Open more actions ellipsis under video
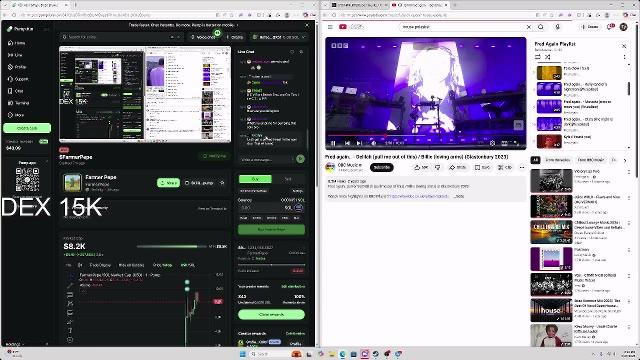Viewport: 640px width, 360px height. point(522,167)
